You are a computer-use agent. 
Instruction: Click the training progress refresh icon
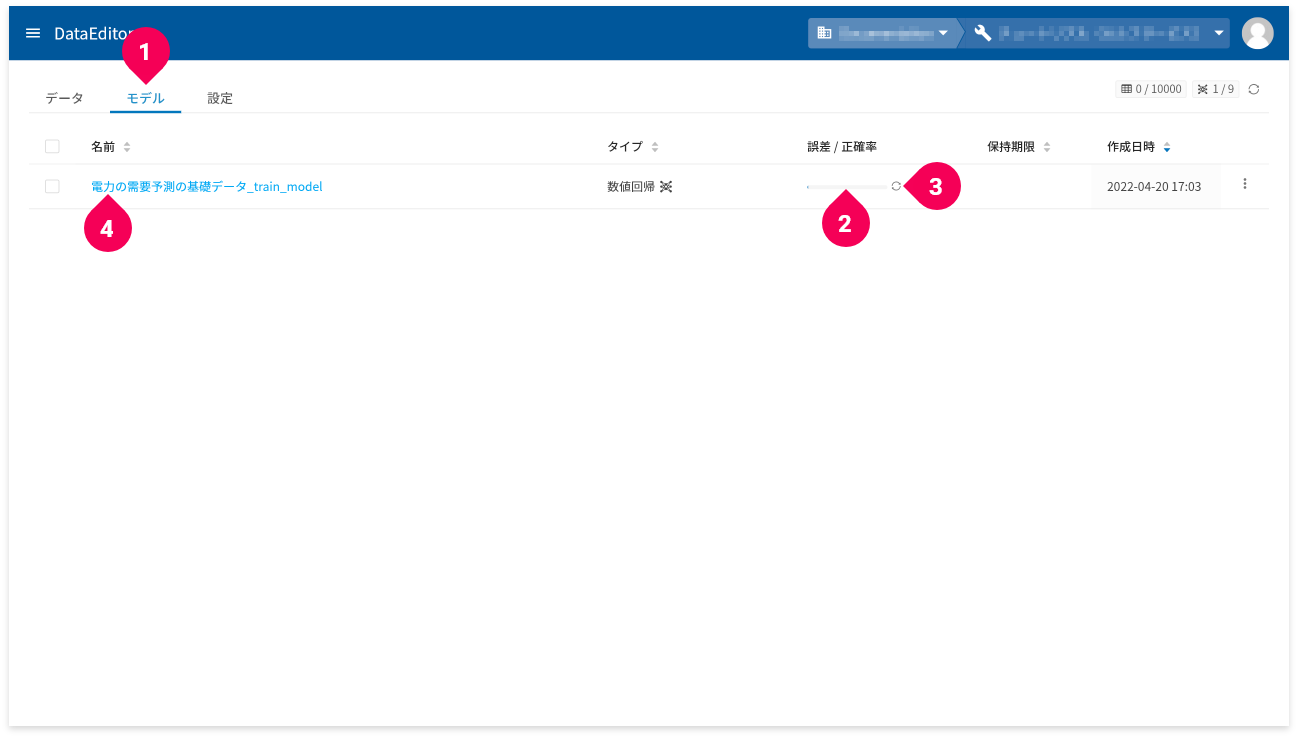(896, 186)
